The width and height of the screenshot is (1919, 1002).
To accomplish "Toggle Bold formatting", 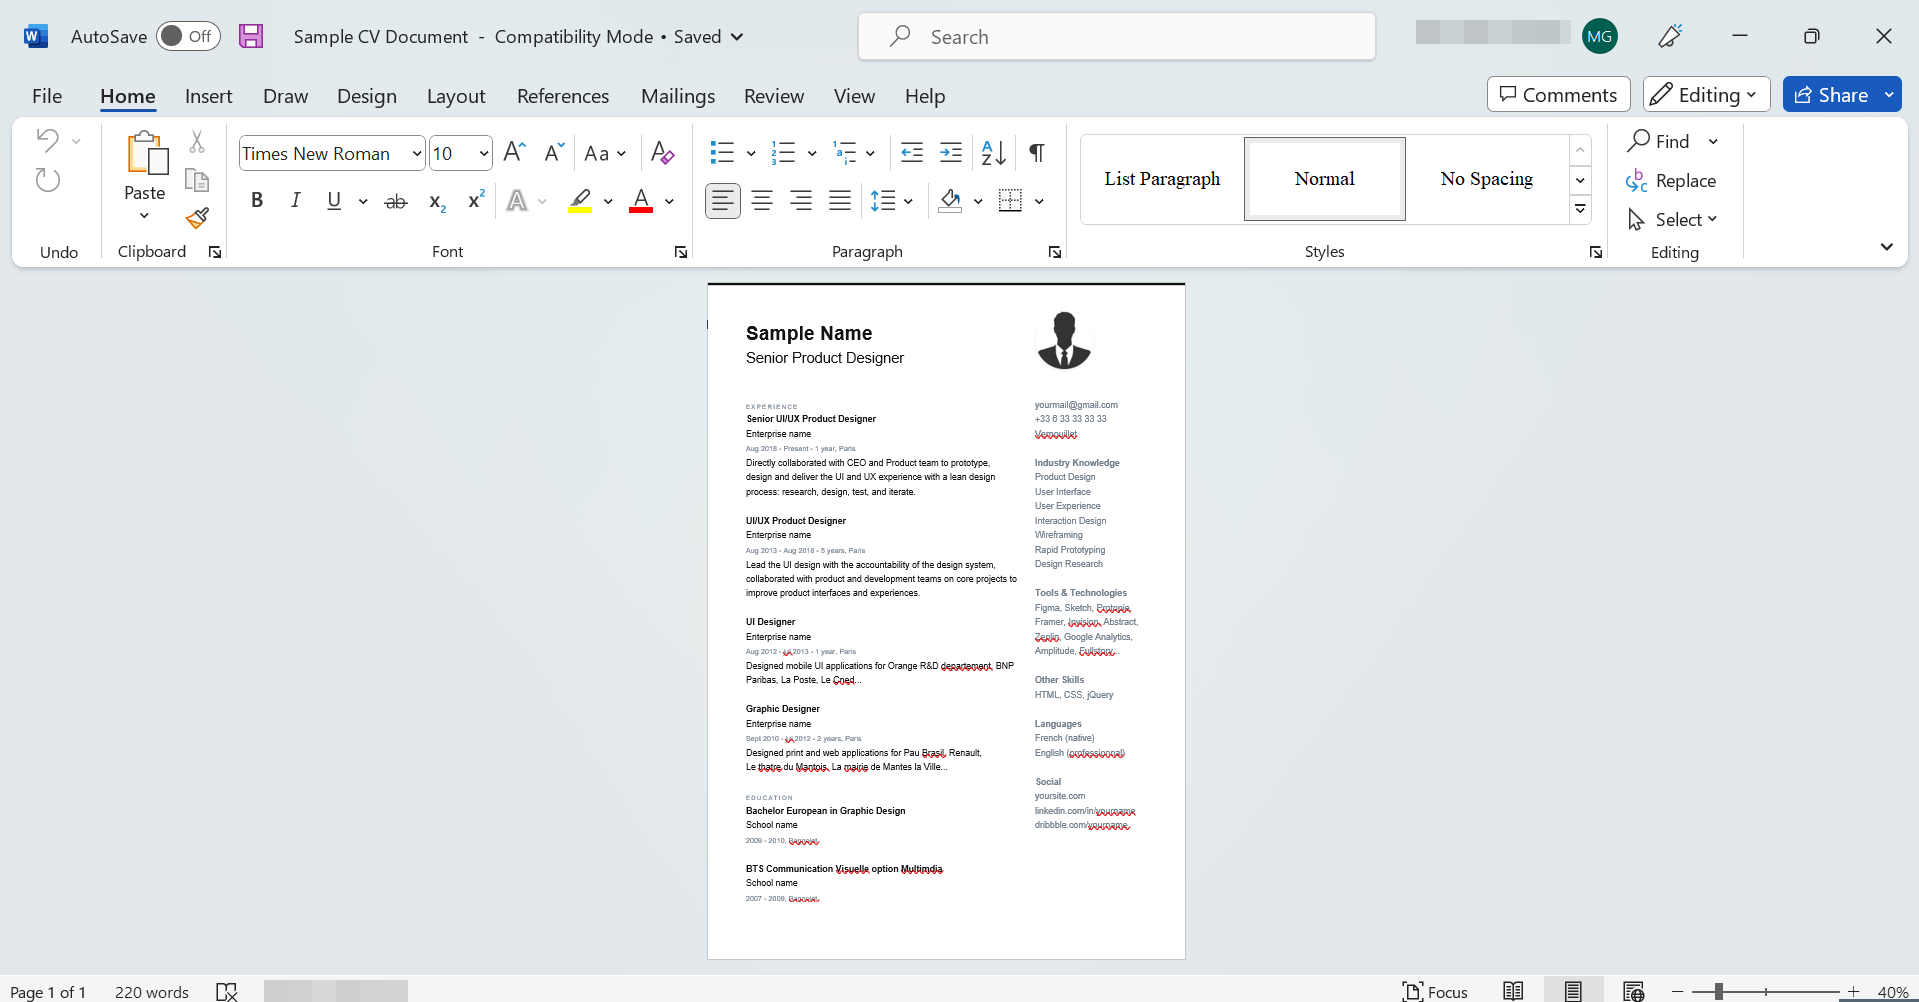I will 257,201.
